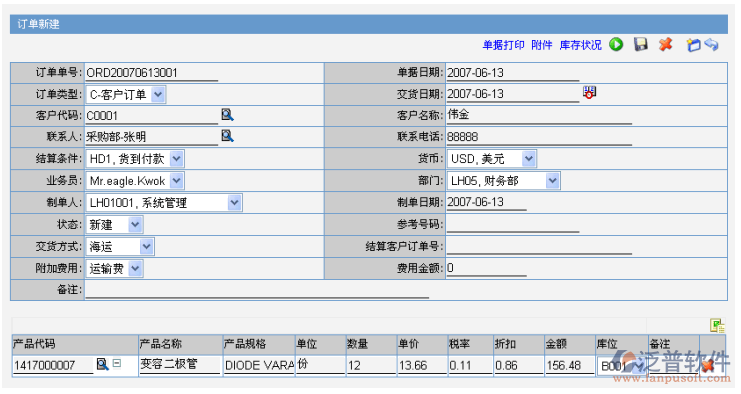Click the 库存状况 inventory status link
Image resolution: width=741 pixels, height=394 pixels.
point(580,45)
